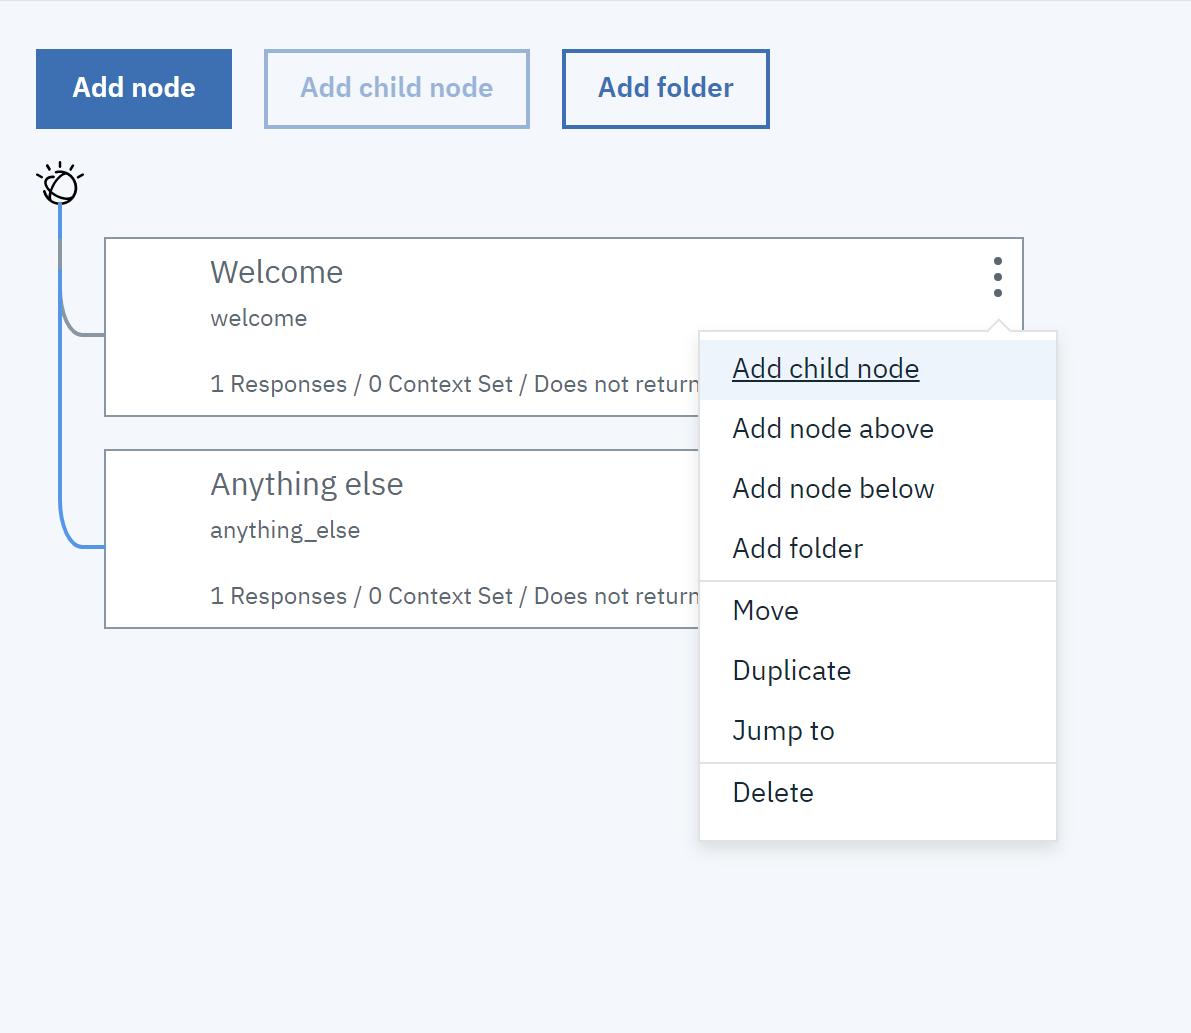Click the outlined Add folder button
The width and height of the screenshot is (1191, 1033).
[x=665, y=89]
